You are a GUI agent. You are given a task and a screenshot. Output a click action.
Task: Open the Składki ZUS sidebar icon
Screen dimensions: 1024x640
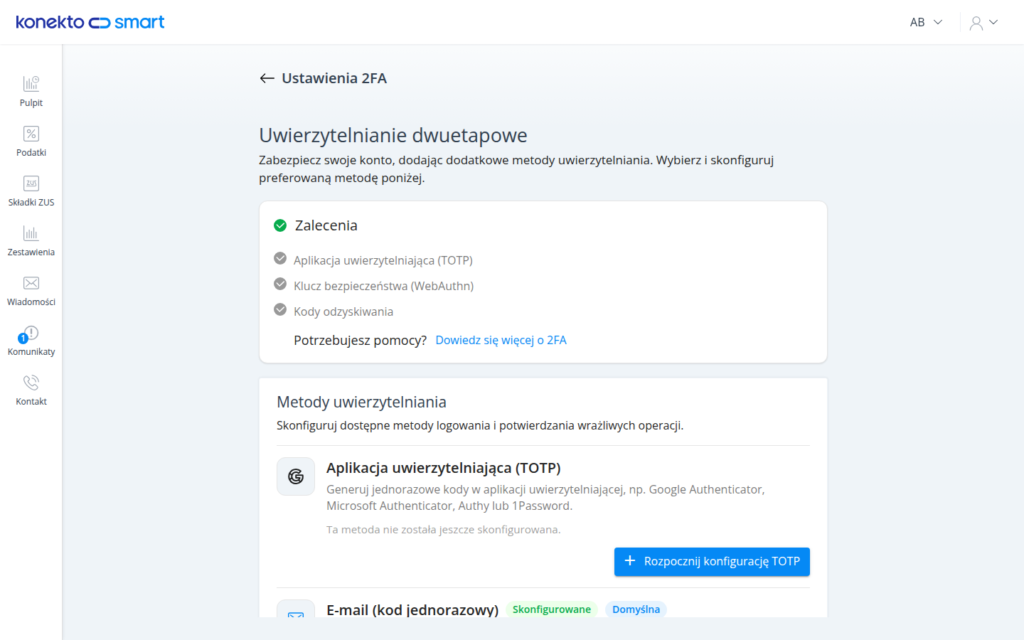click(x=31, y=184)
